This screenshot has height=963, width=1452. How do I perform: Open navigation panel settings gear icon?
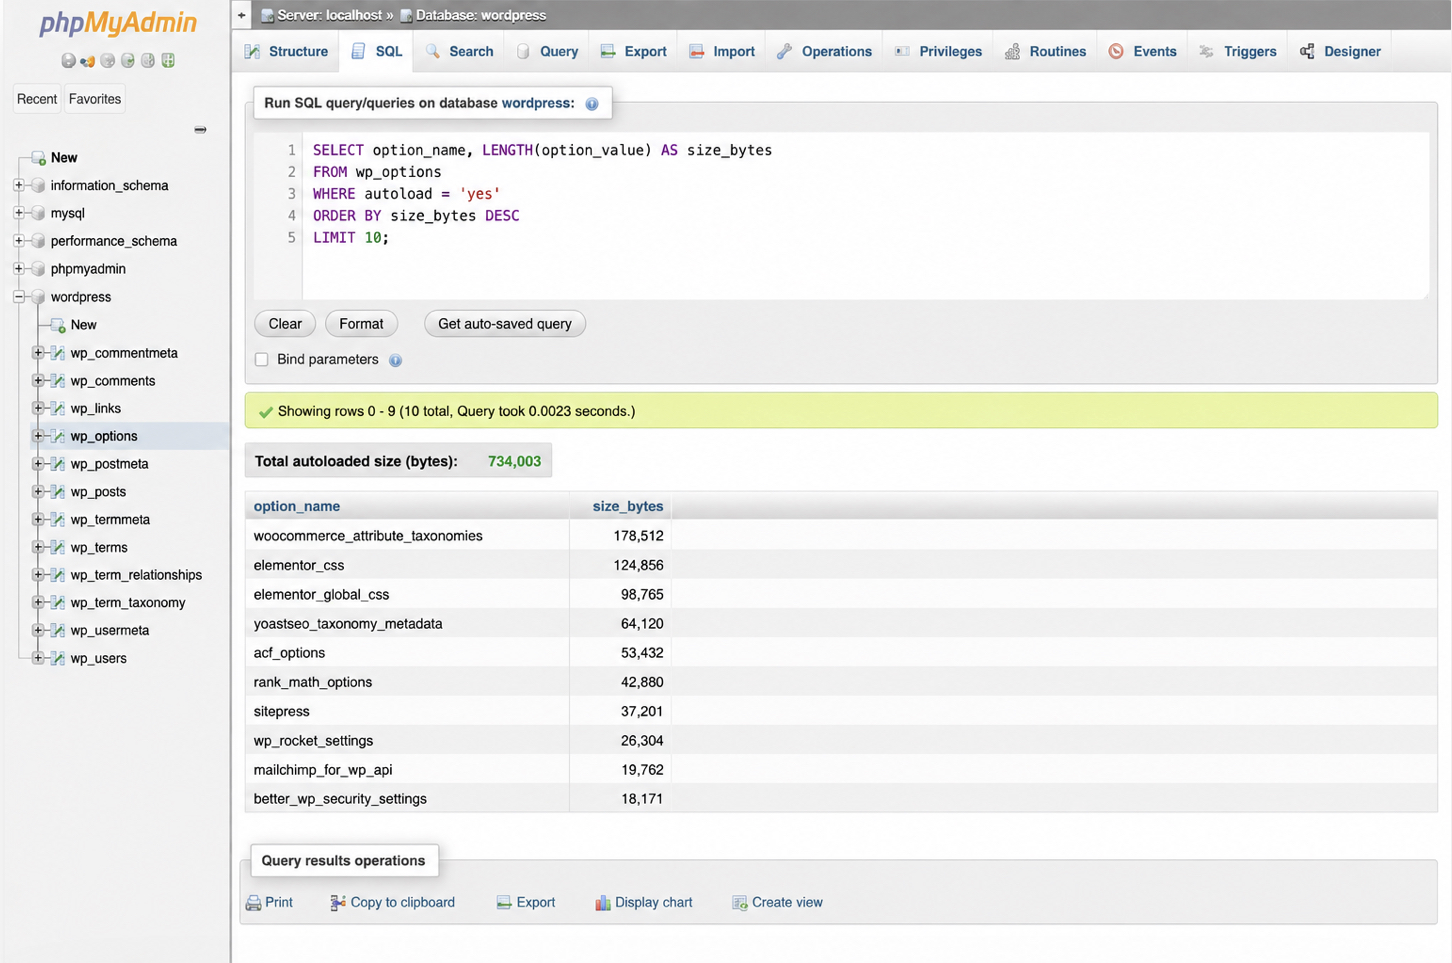pyautogui.click(x=148, y=60)
